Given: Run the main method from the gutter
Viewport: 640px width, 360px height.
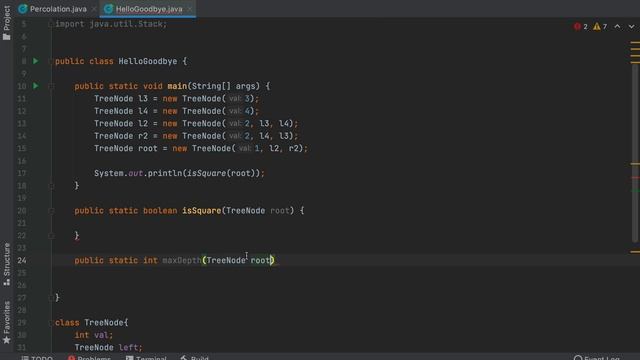Looking at the screenshot, I should pos(36,86).
